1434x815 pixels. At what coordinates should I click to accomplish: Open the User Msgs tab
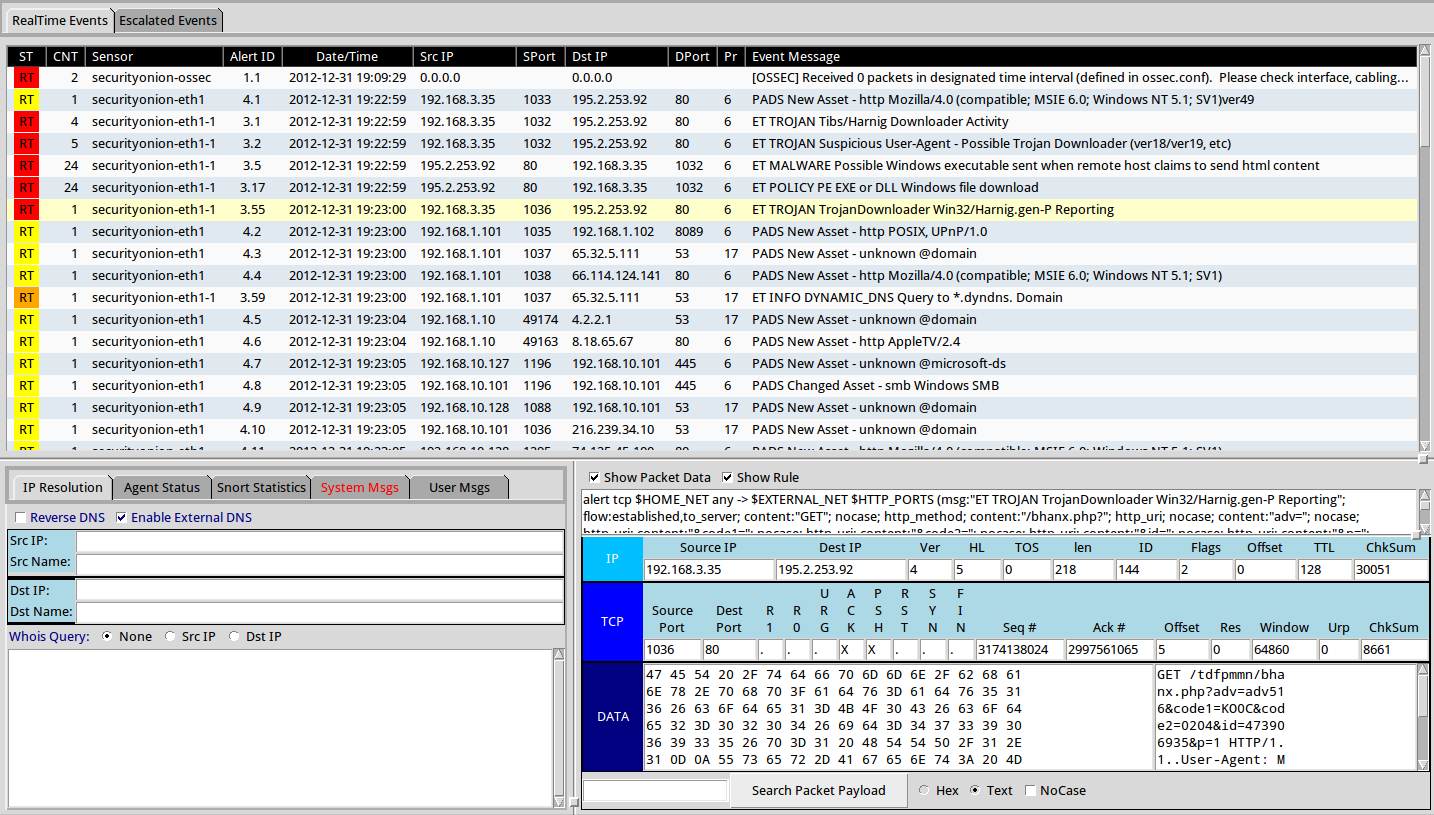point(459,487)
